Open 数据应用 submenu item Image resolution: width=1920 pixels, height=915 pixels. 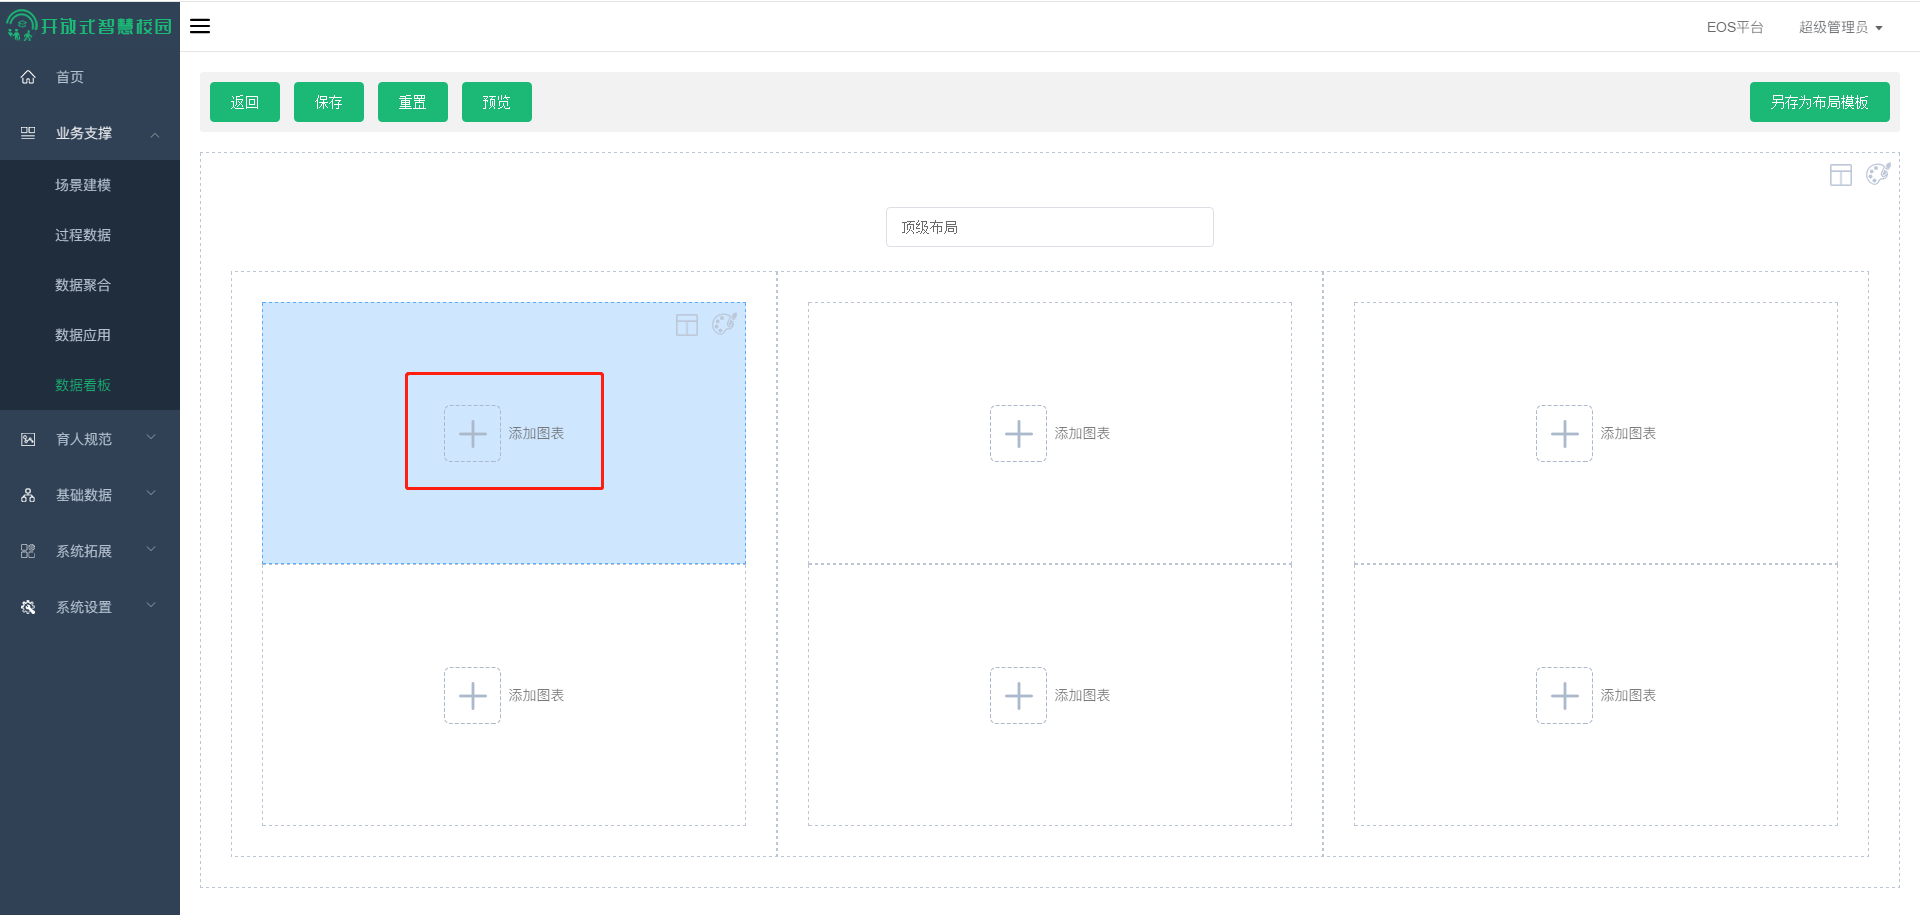[x=83, y=335]
